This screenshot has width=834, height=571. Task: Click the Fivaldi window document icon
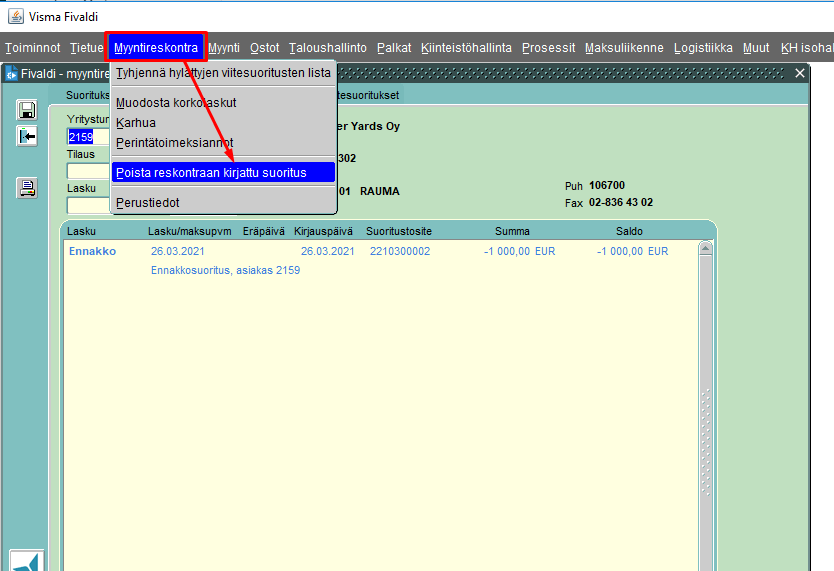pos(11,74)
